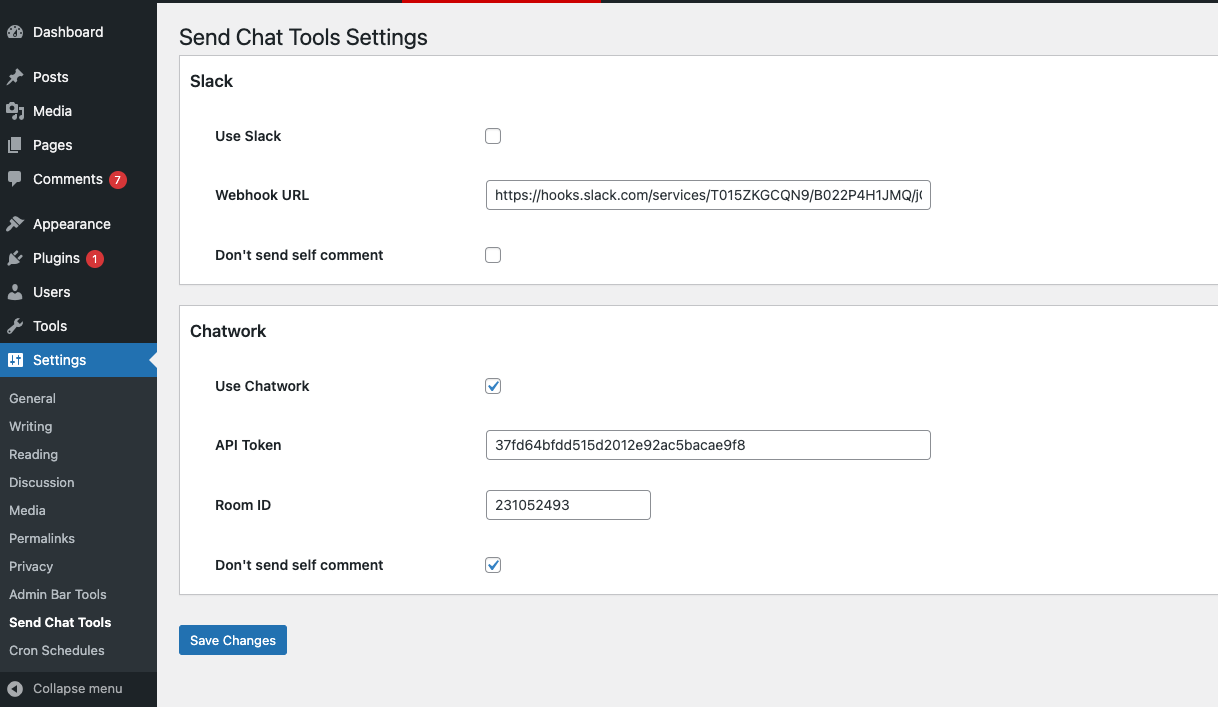Image resolution: width=1218 pixels, height=707 pixels.
Task: Click the Users person icon
Action: tap(15, 292)
